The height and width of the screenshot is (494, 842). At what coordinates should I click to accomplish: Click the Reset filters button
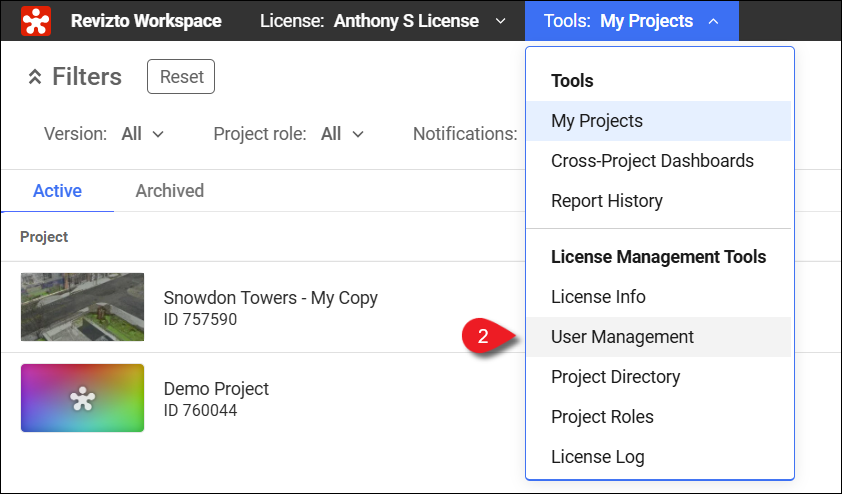point(181,77)
